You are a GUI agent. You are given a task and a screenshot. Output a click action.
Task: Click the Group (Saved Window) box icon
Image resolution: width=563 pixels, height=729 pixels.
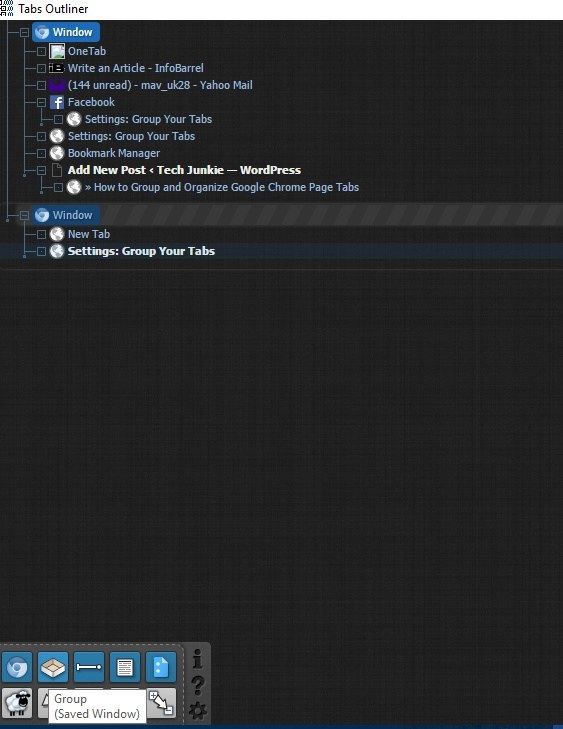pyautogui.click(x=53, y=667)
